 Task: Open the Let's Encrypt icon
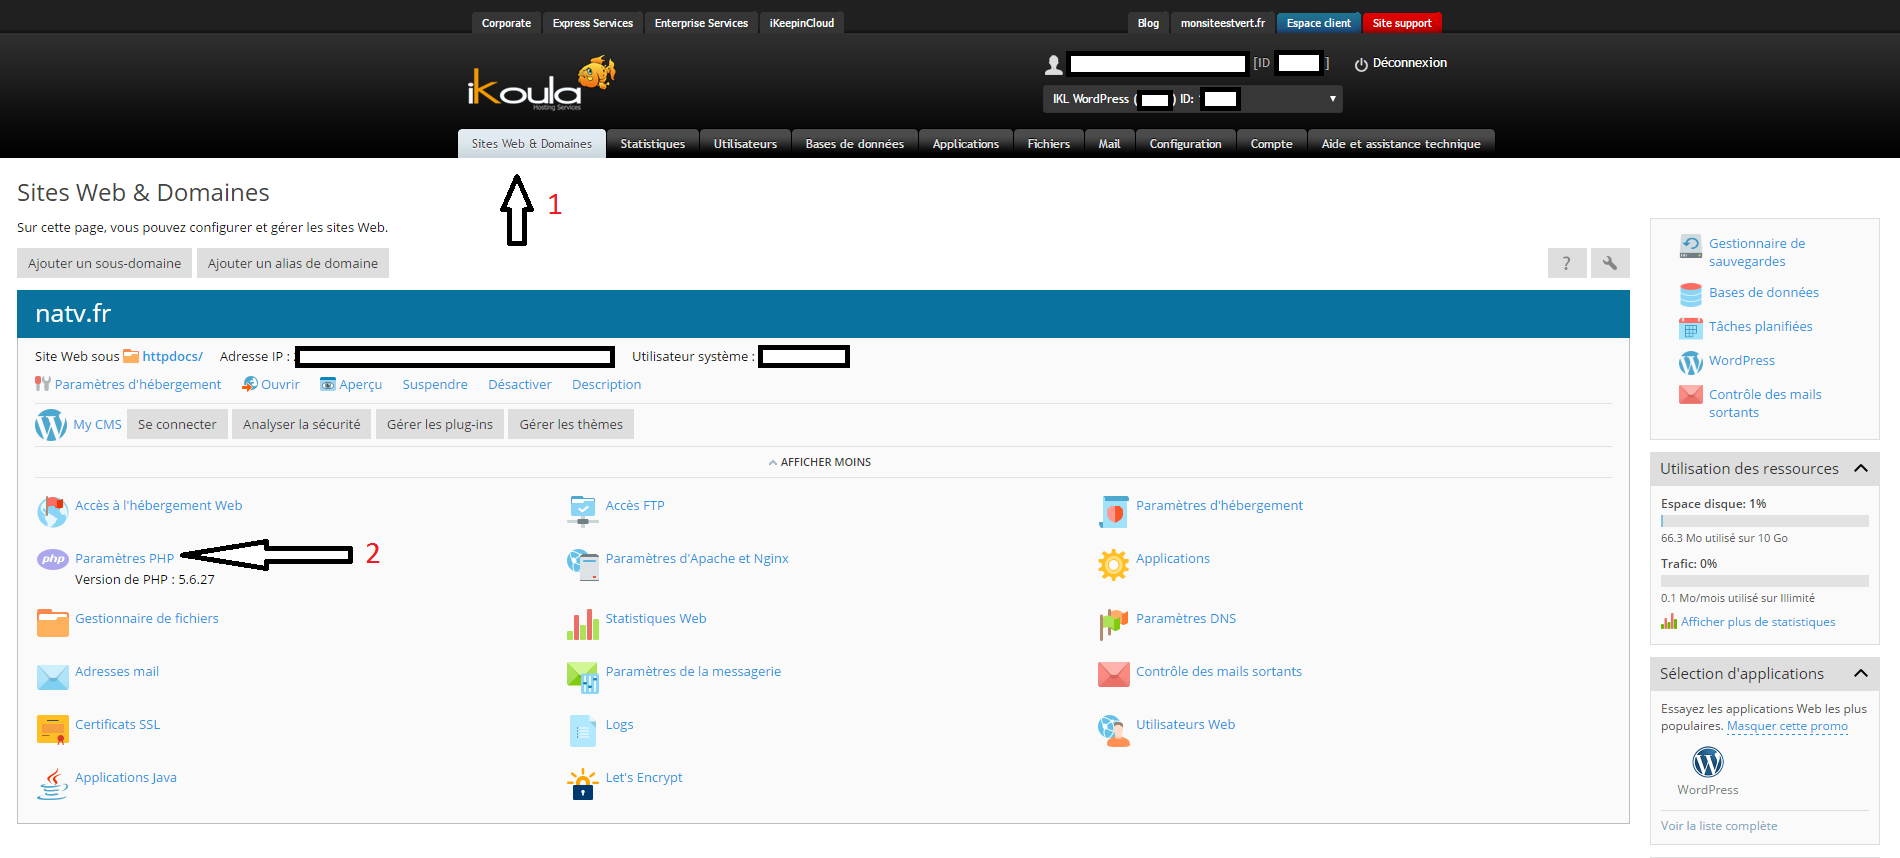coord(582,783)
